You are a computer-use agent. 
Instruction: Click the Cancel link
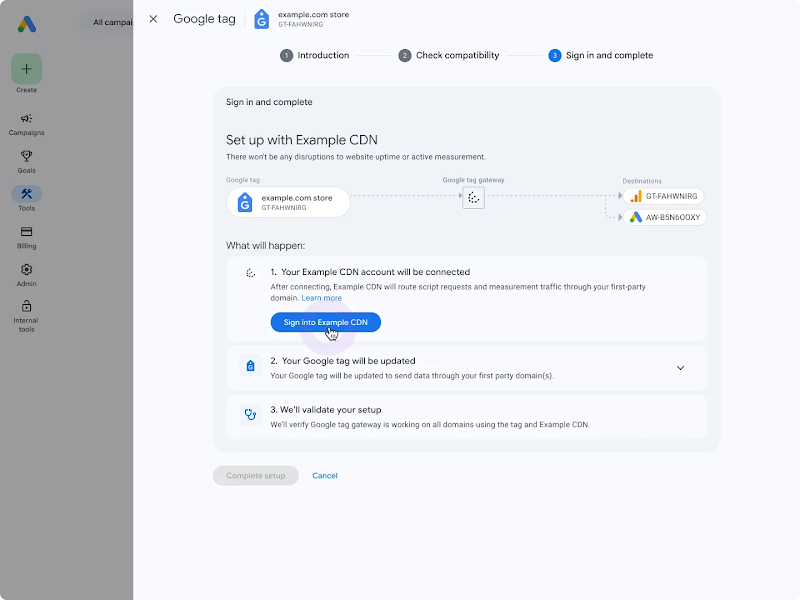[324, 476]
